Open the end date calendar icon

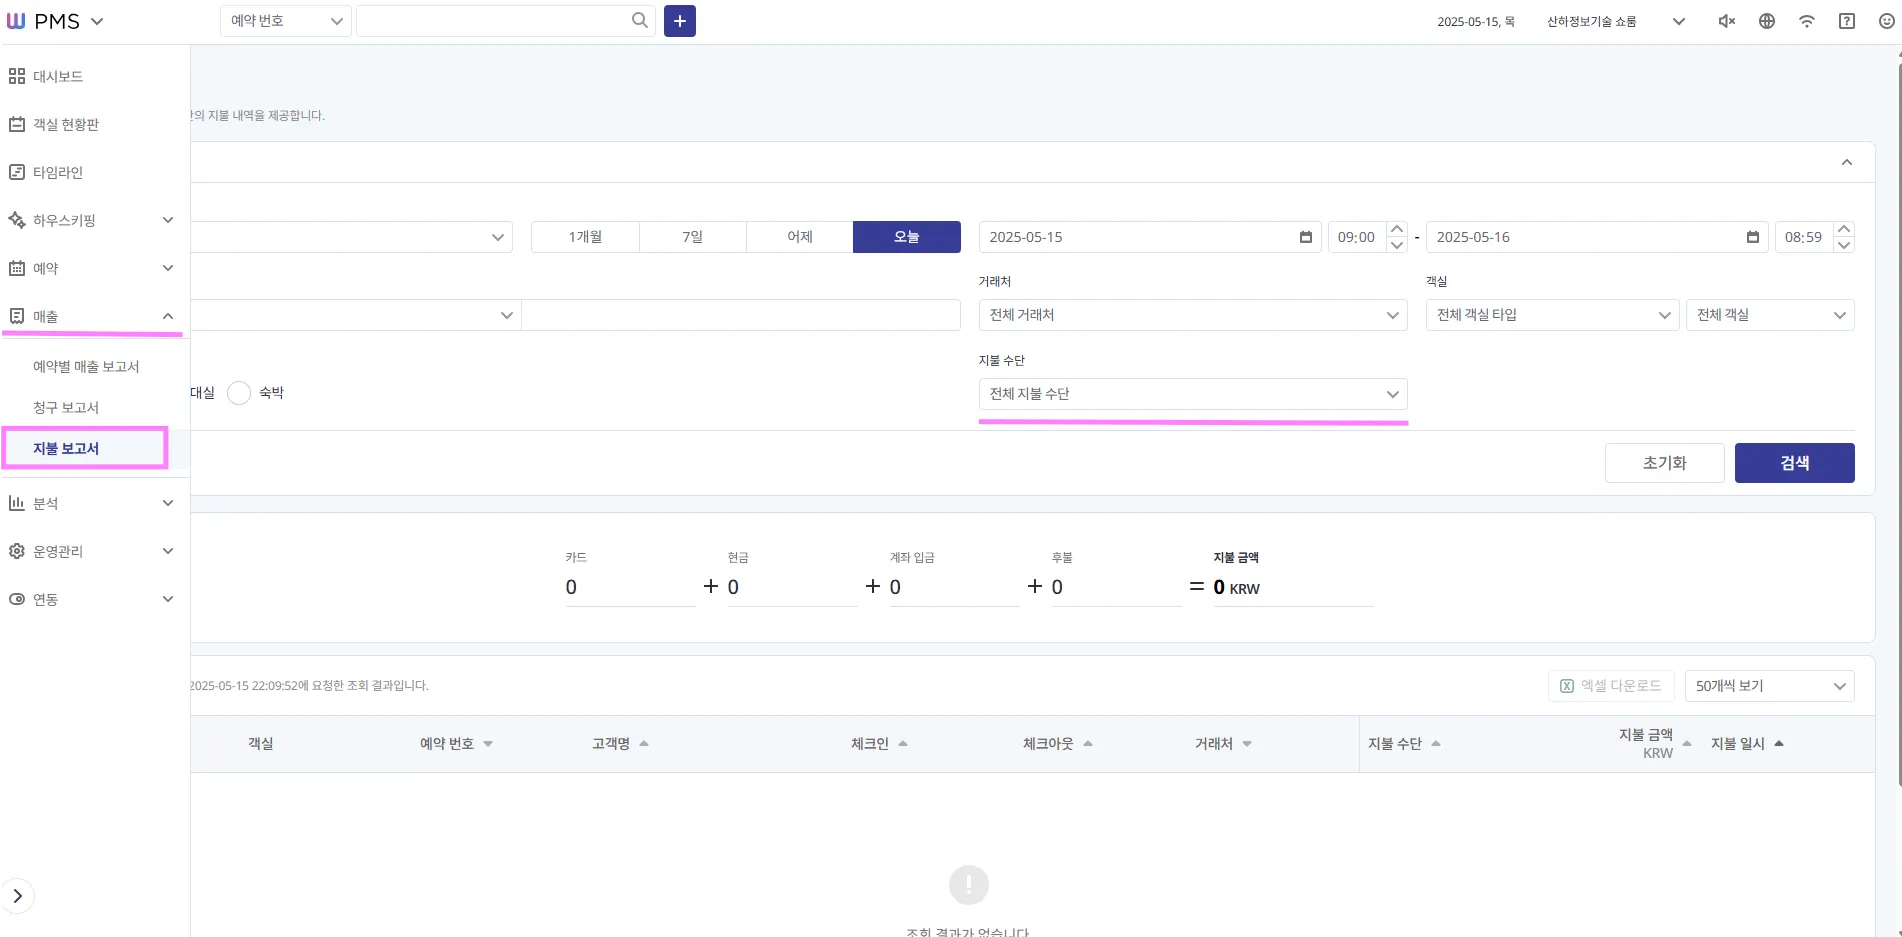(1752, 237)
